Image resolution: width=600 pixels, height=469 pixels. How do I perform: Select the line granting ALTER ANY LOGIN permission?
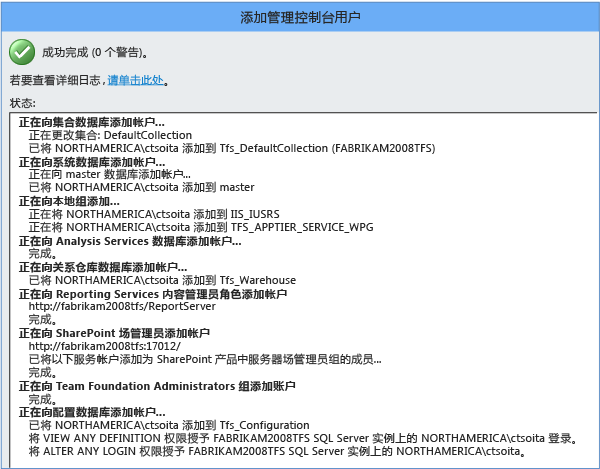pos(277,451)
